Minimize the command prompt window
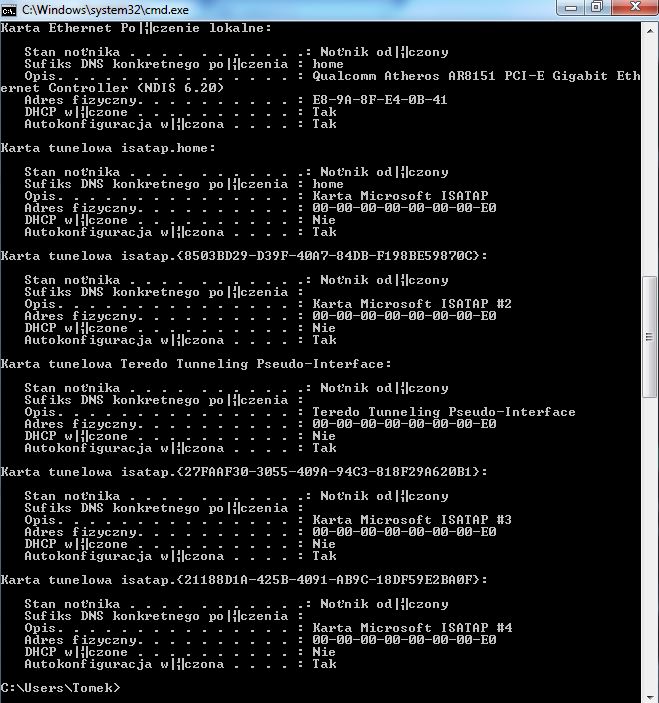 click(x=571, y=8)
